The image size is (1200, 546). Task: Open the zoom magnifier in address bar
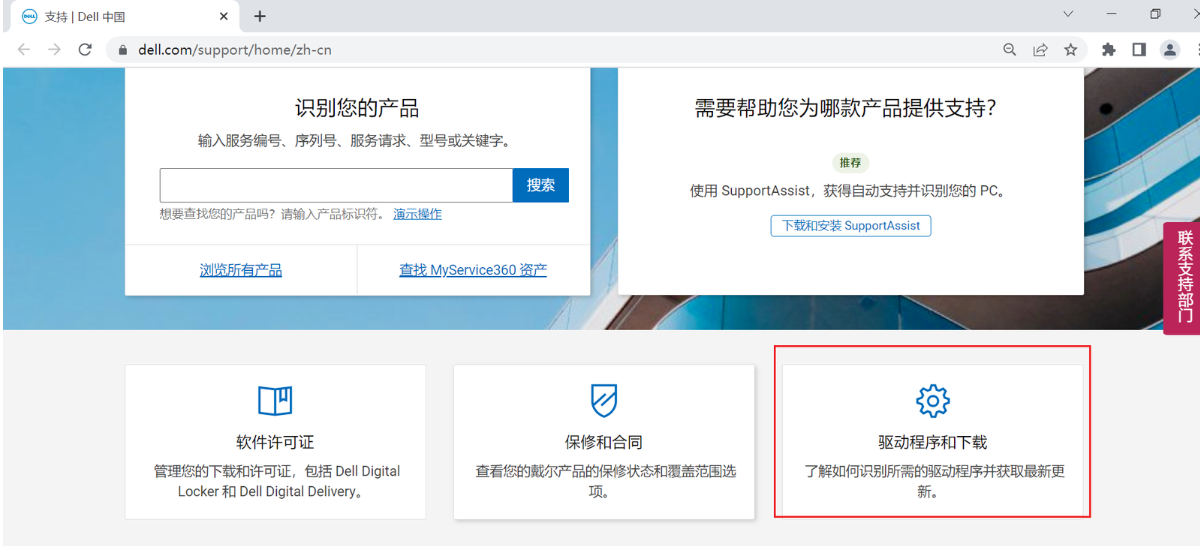tap(1010, 49)
